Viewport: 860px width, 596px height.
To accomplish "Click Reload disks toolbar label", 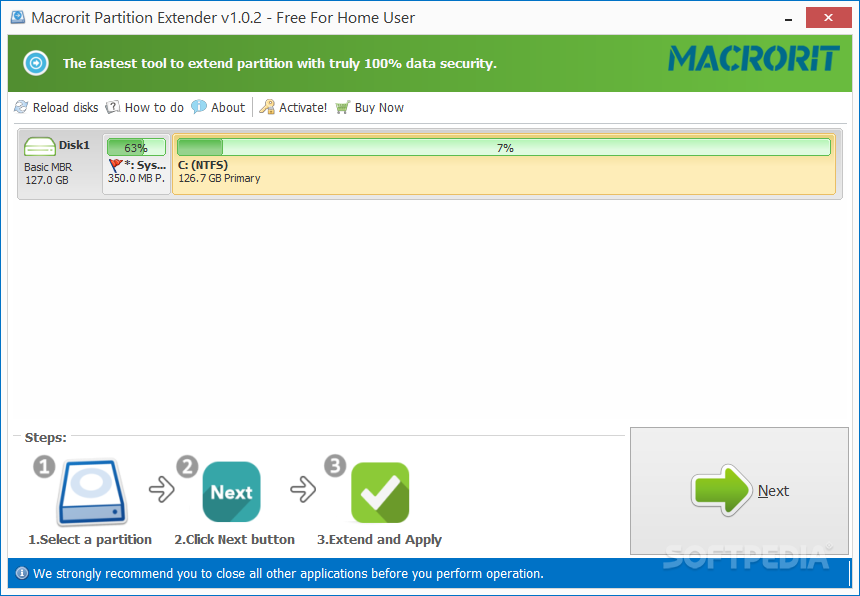I will pyautogui.click(x=65, y=107).
